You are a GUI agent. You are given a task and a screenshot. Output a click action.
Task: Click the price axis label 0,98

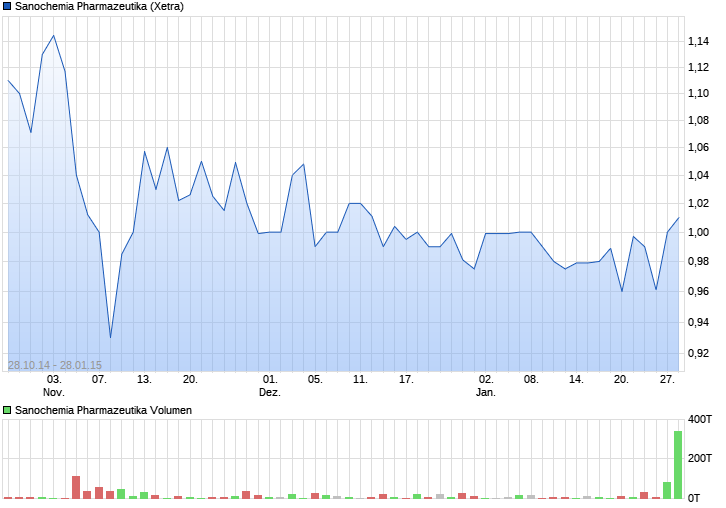click(698, 261)
